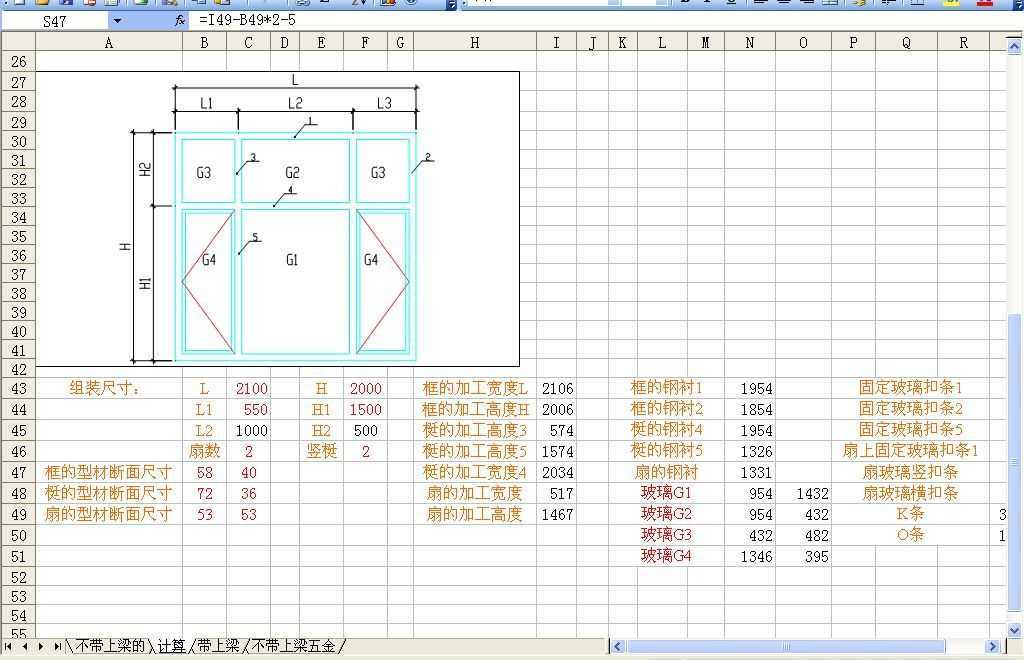Click the 扇数 label cell
1024x660 pixels.
tap(204, 451)
